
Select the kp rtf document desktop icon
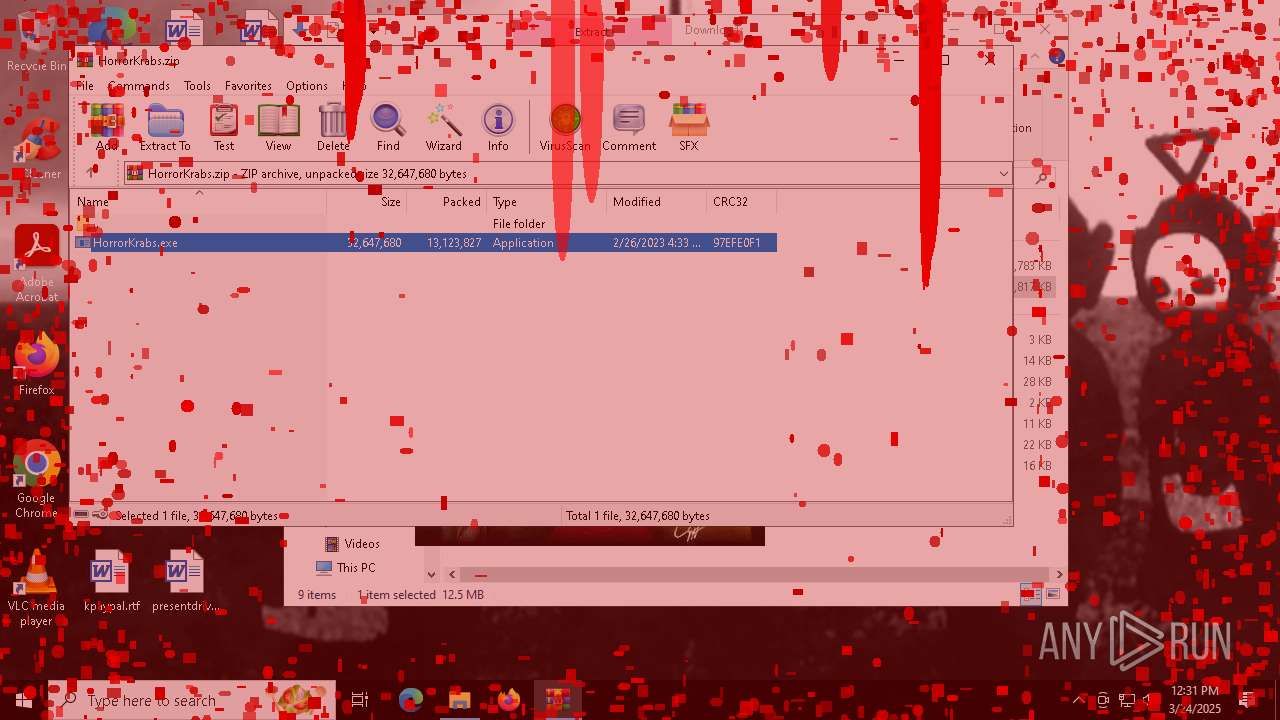pyautogui.click(x=111, y=582)
